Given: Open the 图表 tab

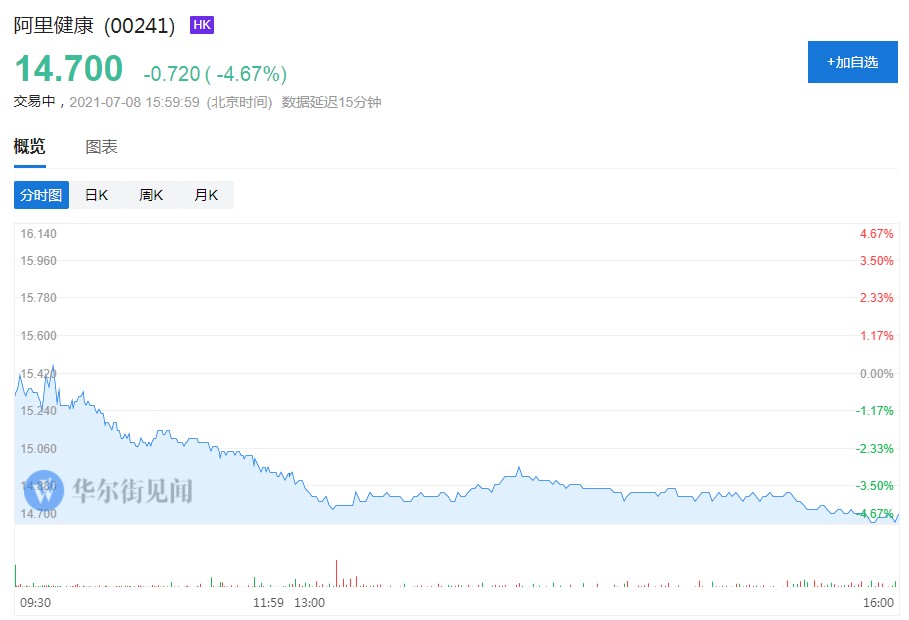Looking at the screenshot, I should click(x=102, y=147).
